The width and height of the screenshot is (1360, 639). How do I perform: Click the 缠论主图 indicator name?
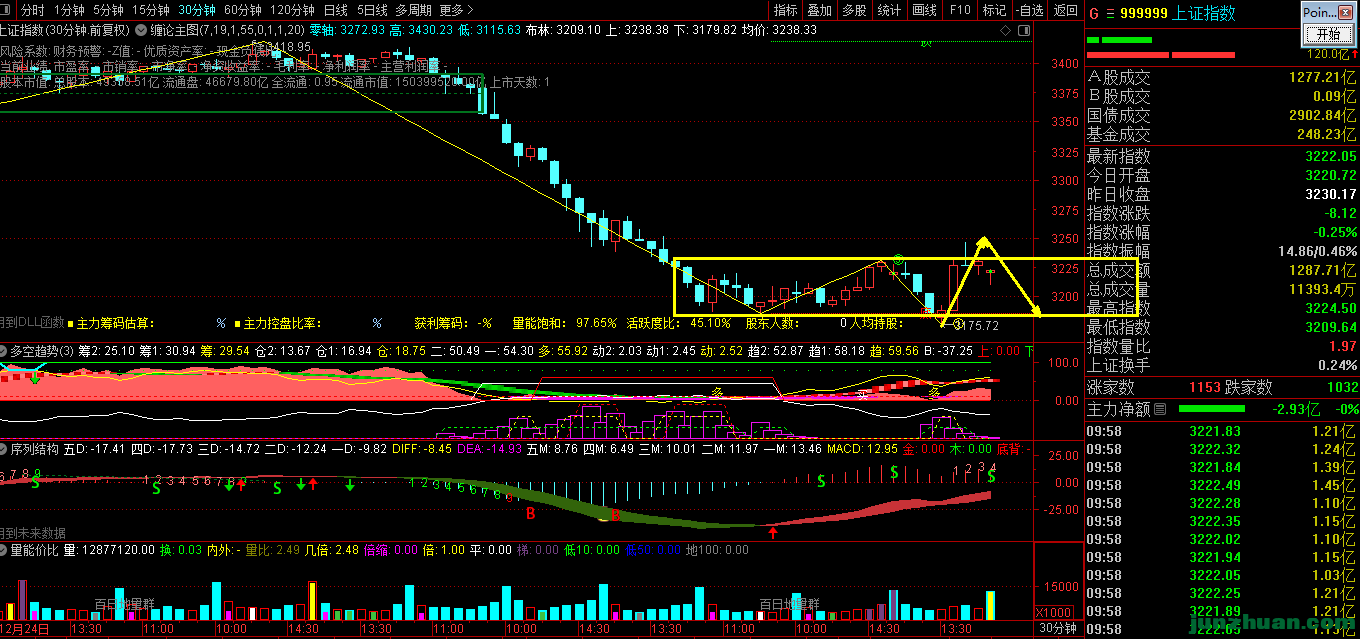tap(173, 30)
